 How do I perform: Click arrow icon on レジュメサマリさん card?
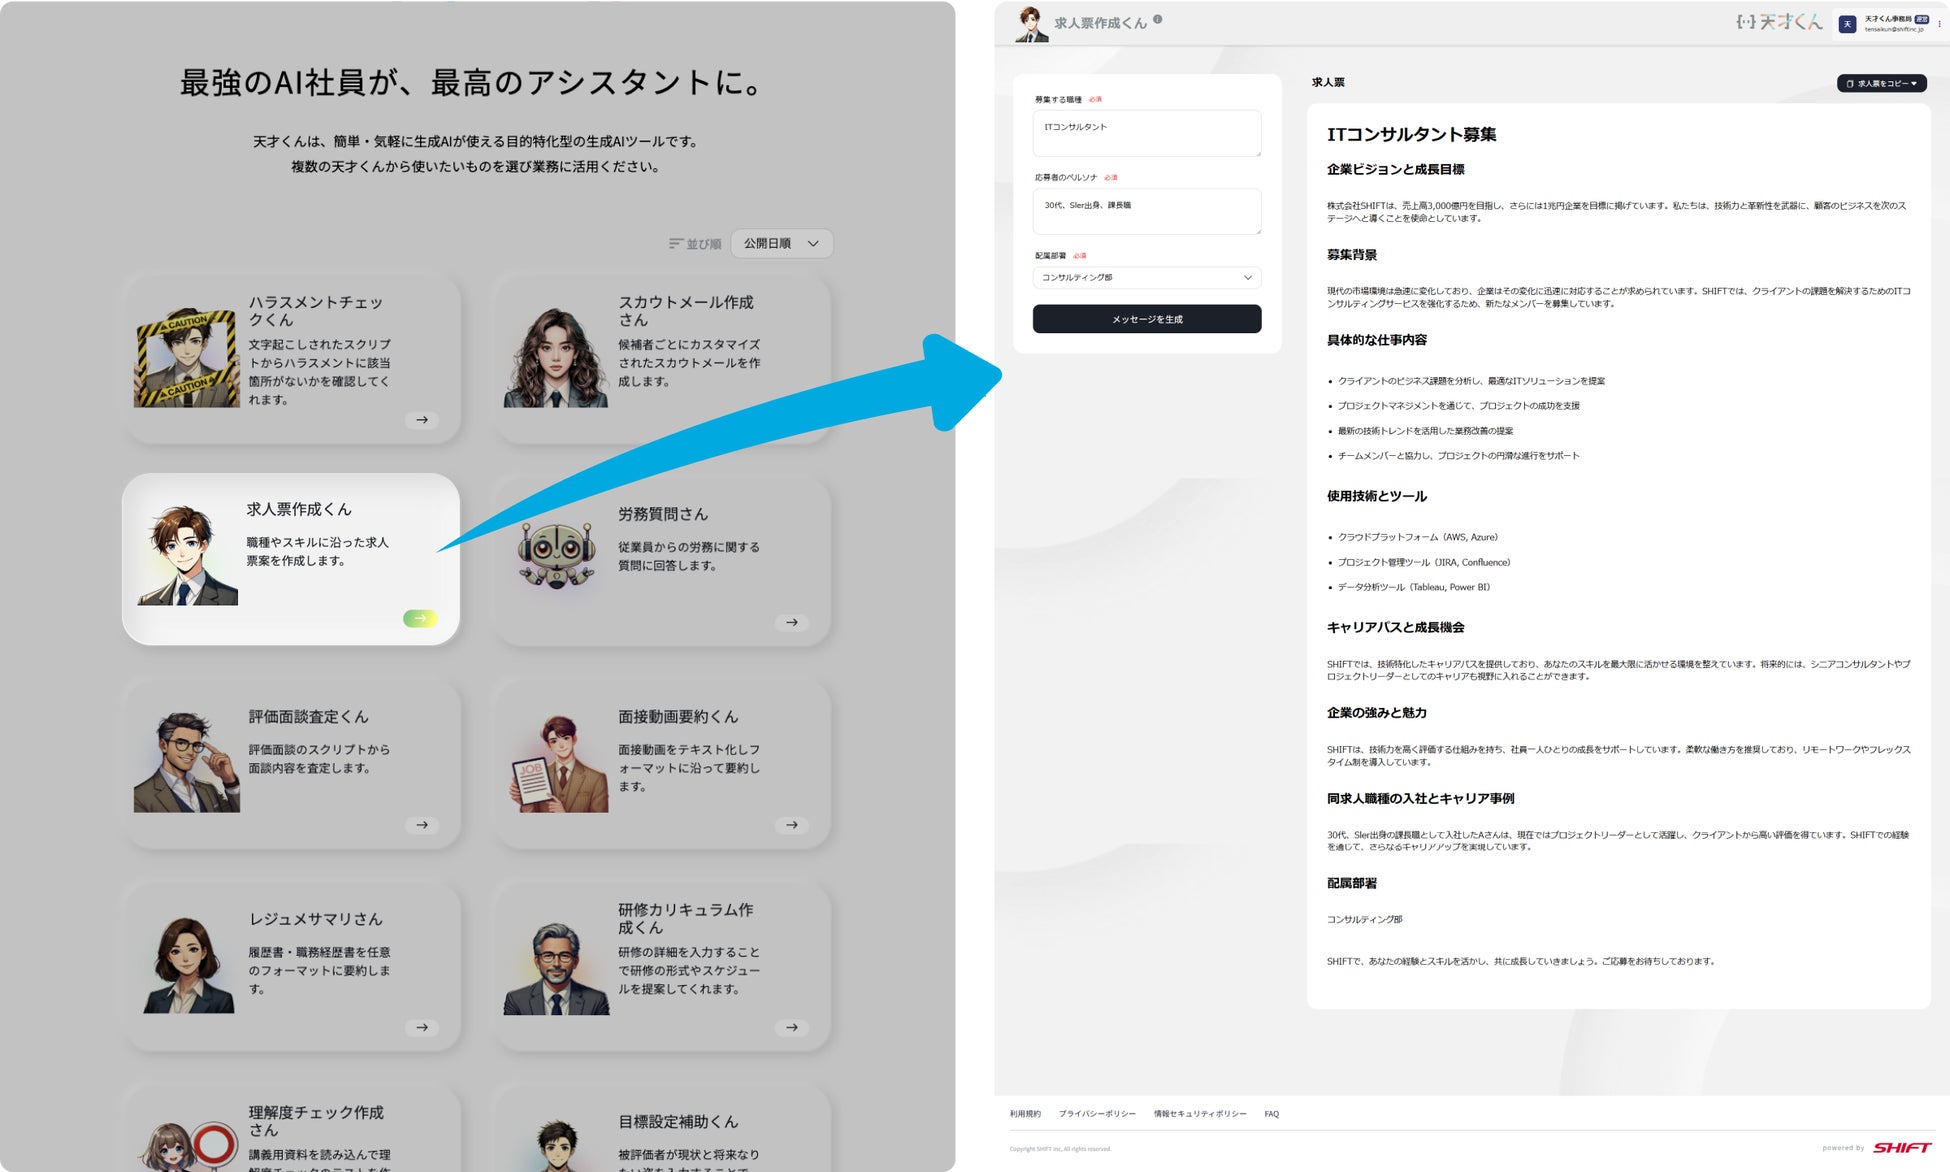click(x=422, y=1027)
